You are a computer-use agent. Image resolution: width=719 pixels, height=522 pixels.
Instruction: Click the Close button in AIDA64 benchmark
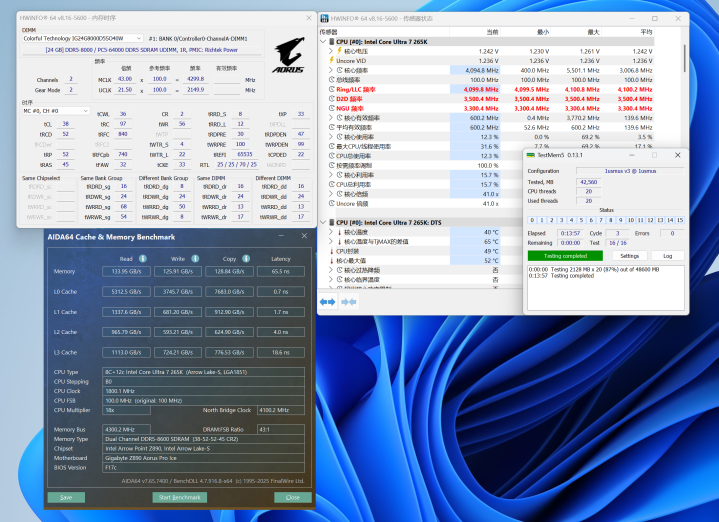(x=293, y=497)
